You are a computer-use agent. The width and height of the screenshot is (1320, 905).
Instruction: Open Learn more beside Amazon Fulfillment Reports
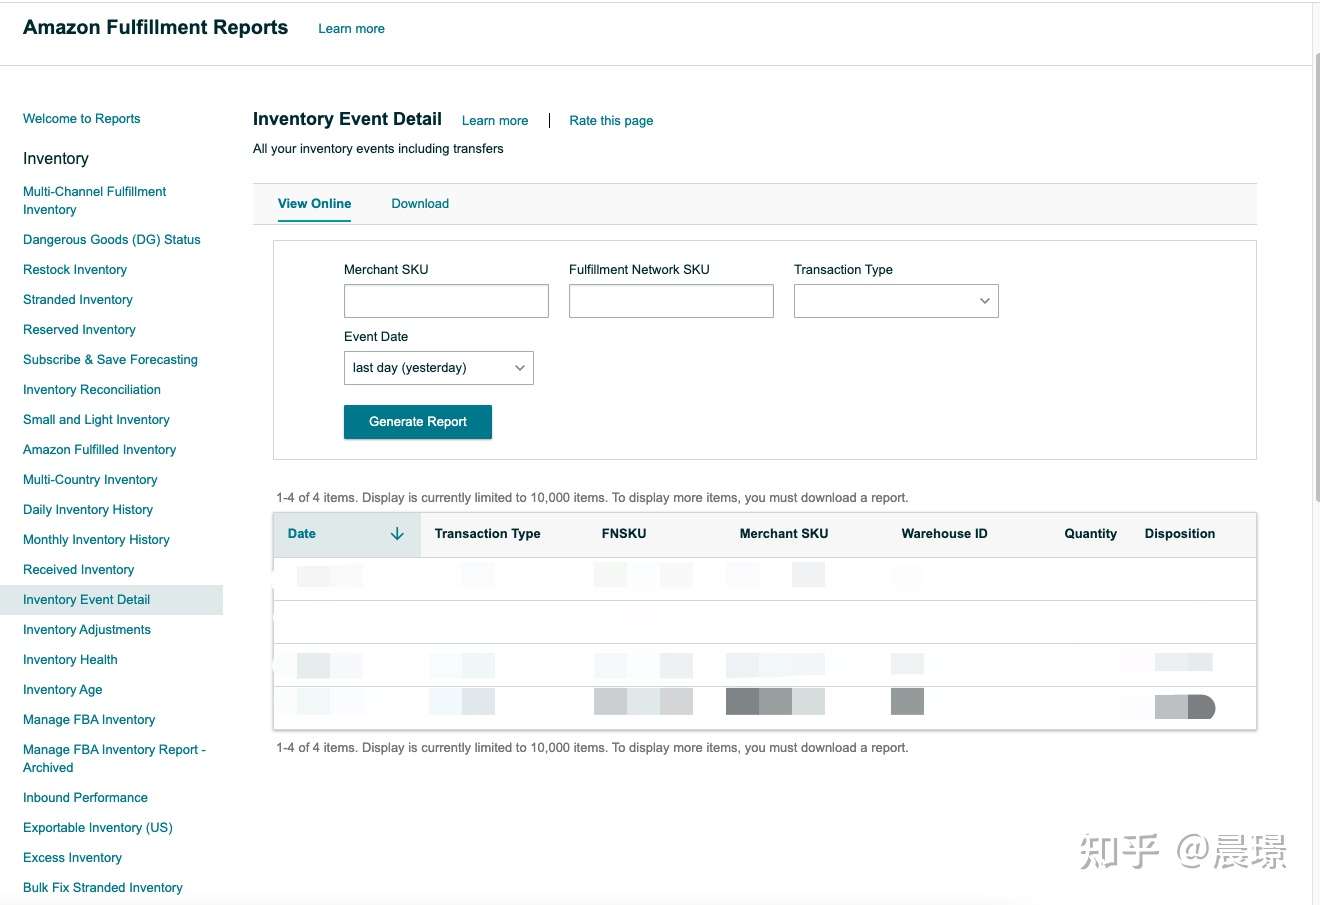(351, 29)
